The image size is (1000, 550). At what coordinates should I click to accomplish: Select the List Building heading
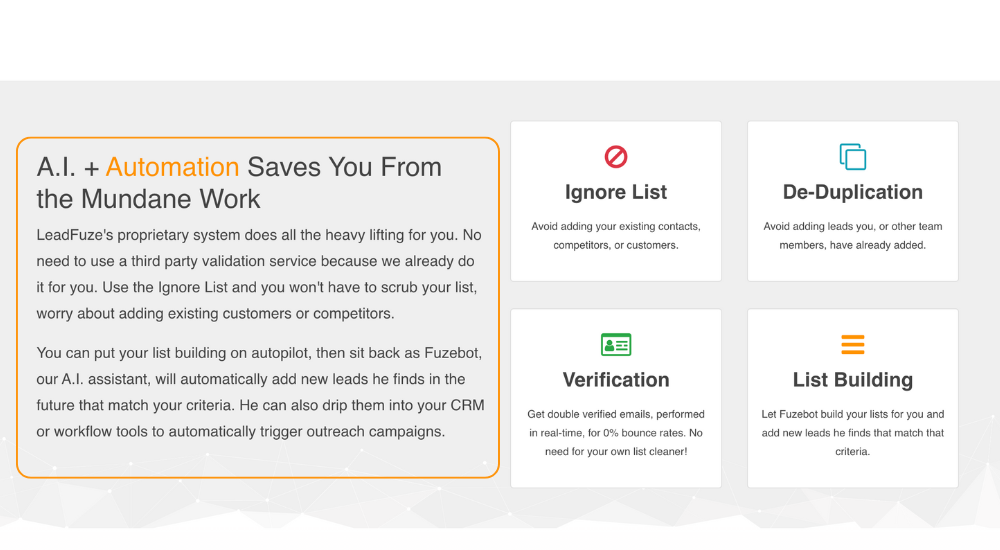853,380
